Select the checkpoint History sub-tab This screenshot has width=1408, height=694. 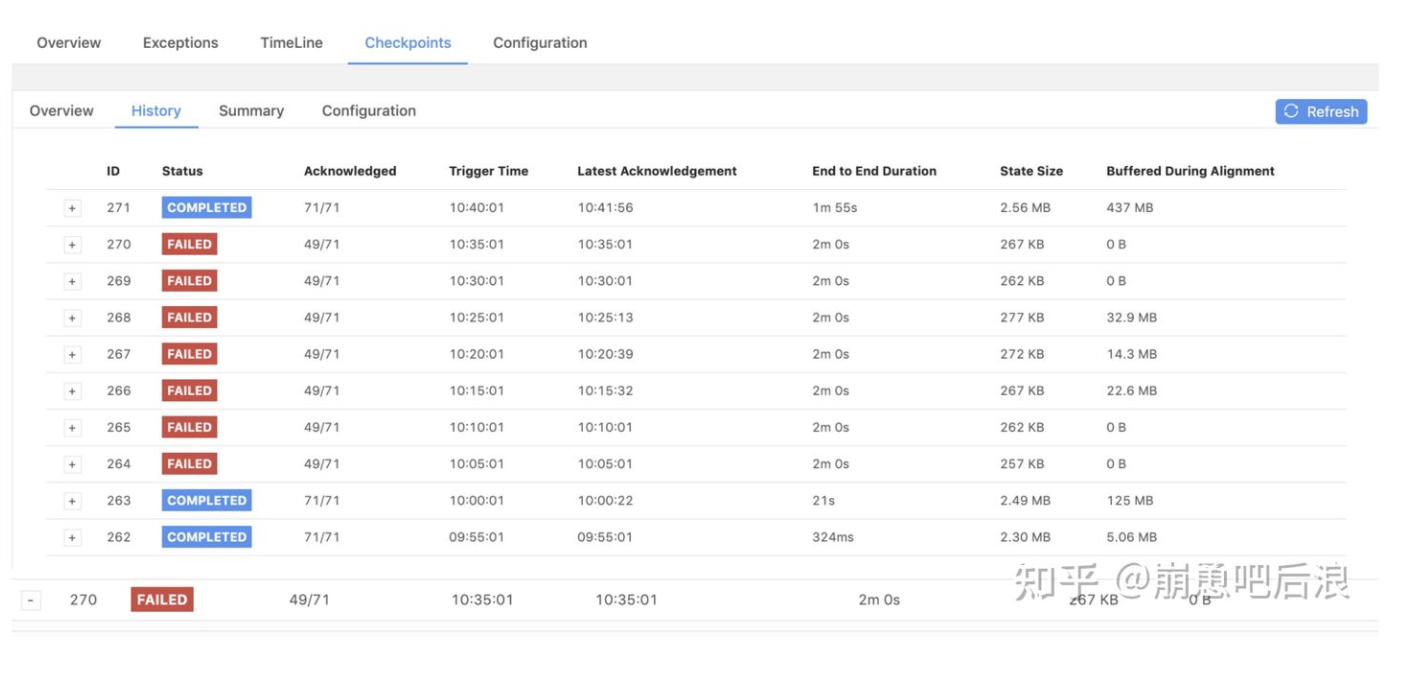tap(156, 111)
